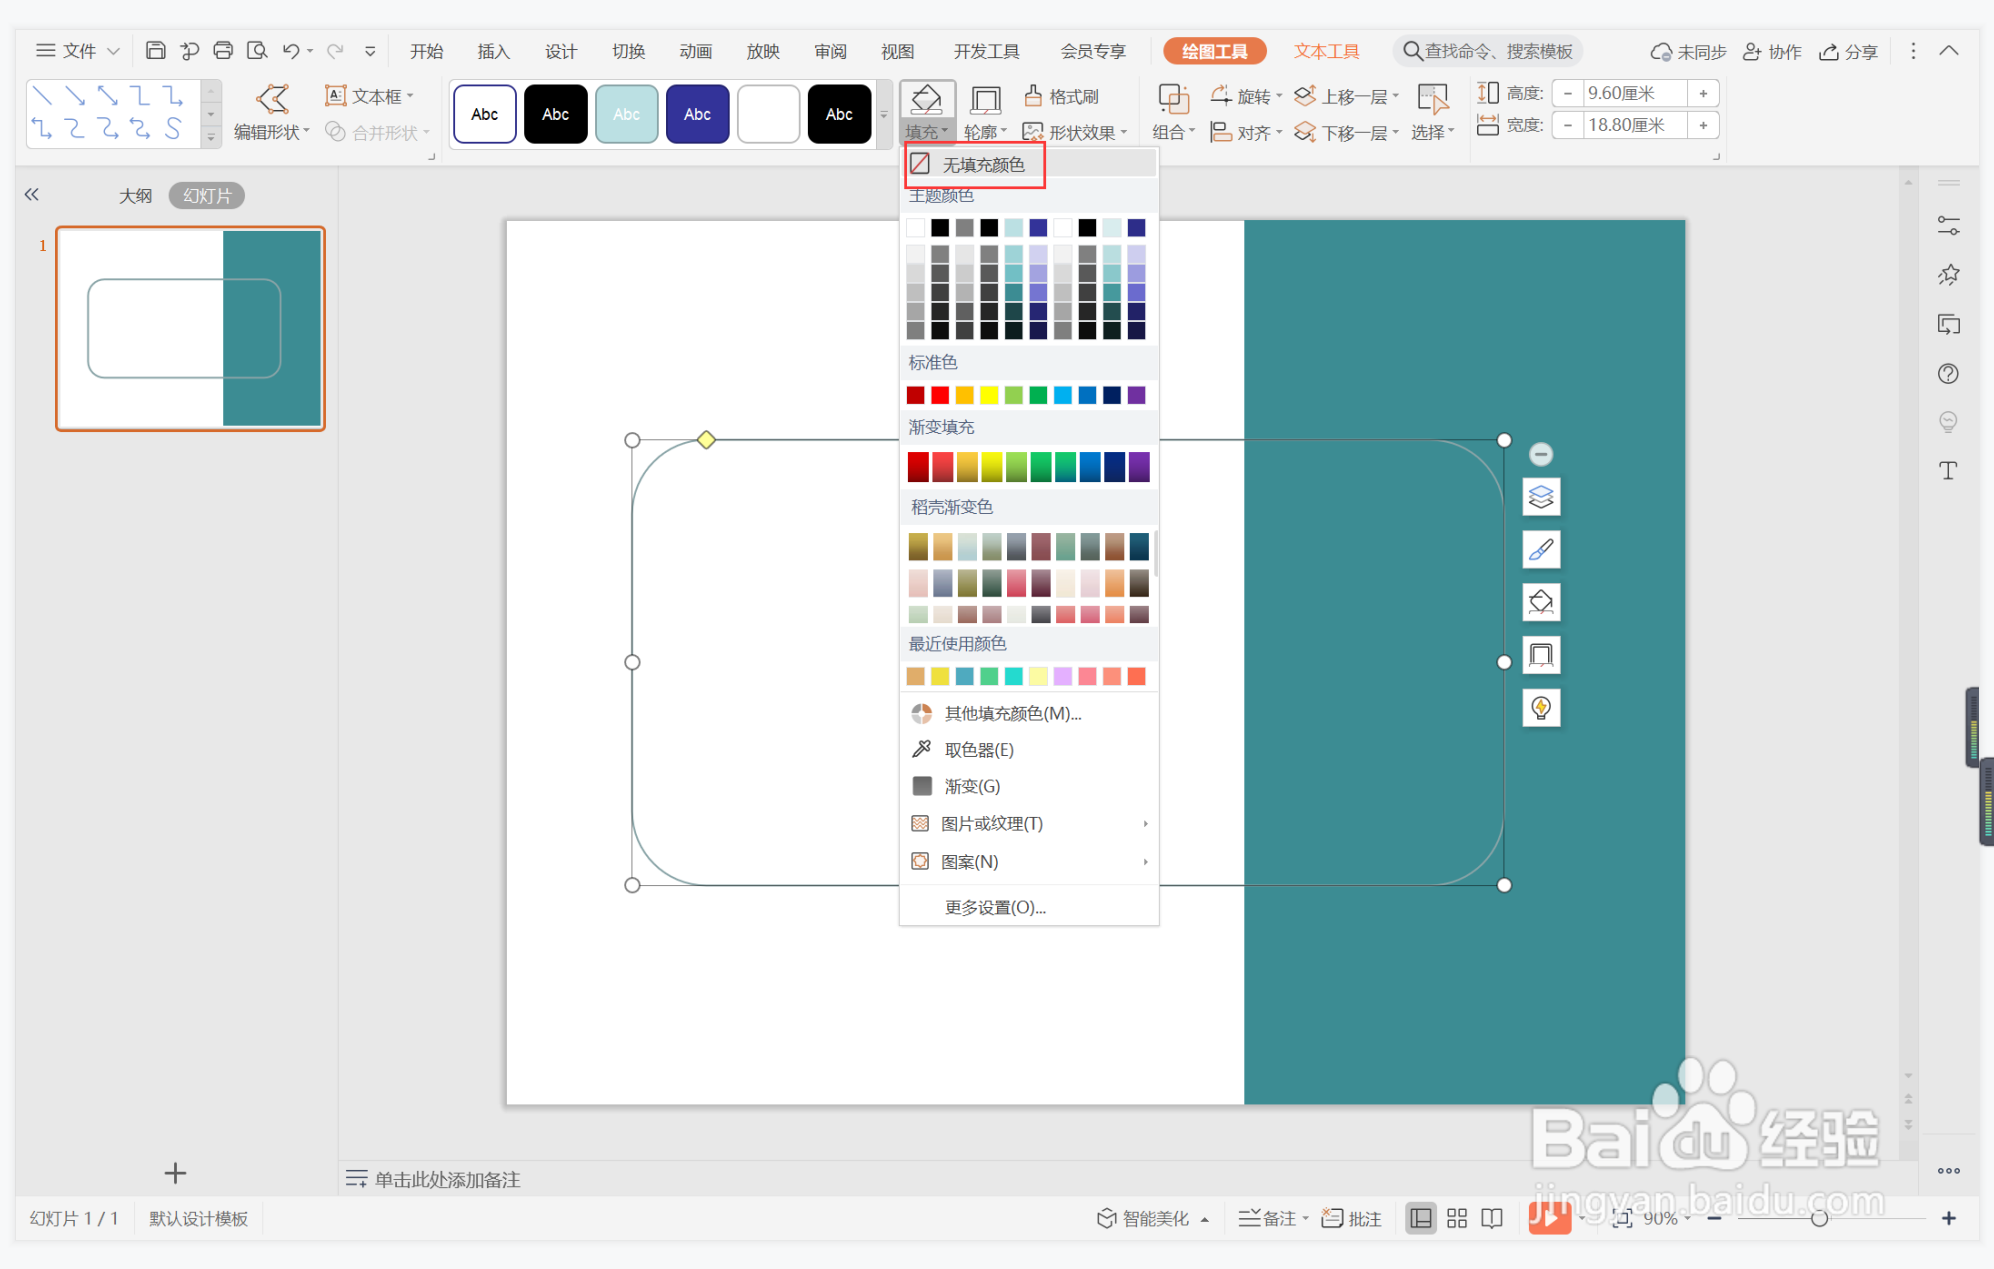Select No Fill Color (无填充颜色) option
1994x1269 pixels.
tap(983, 165)
